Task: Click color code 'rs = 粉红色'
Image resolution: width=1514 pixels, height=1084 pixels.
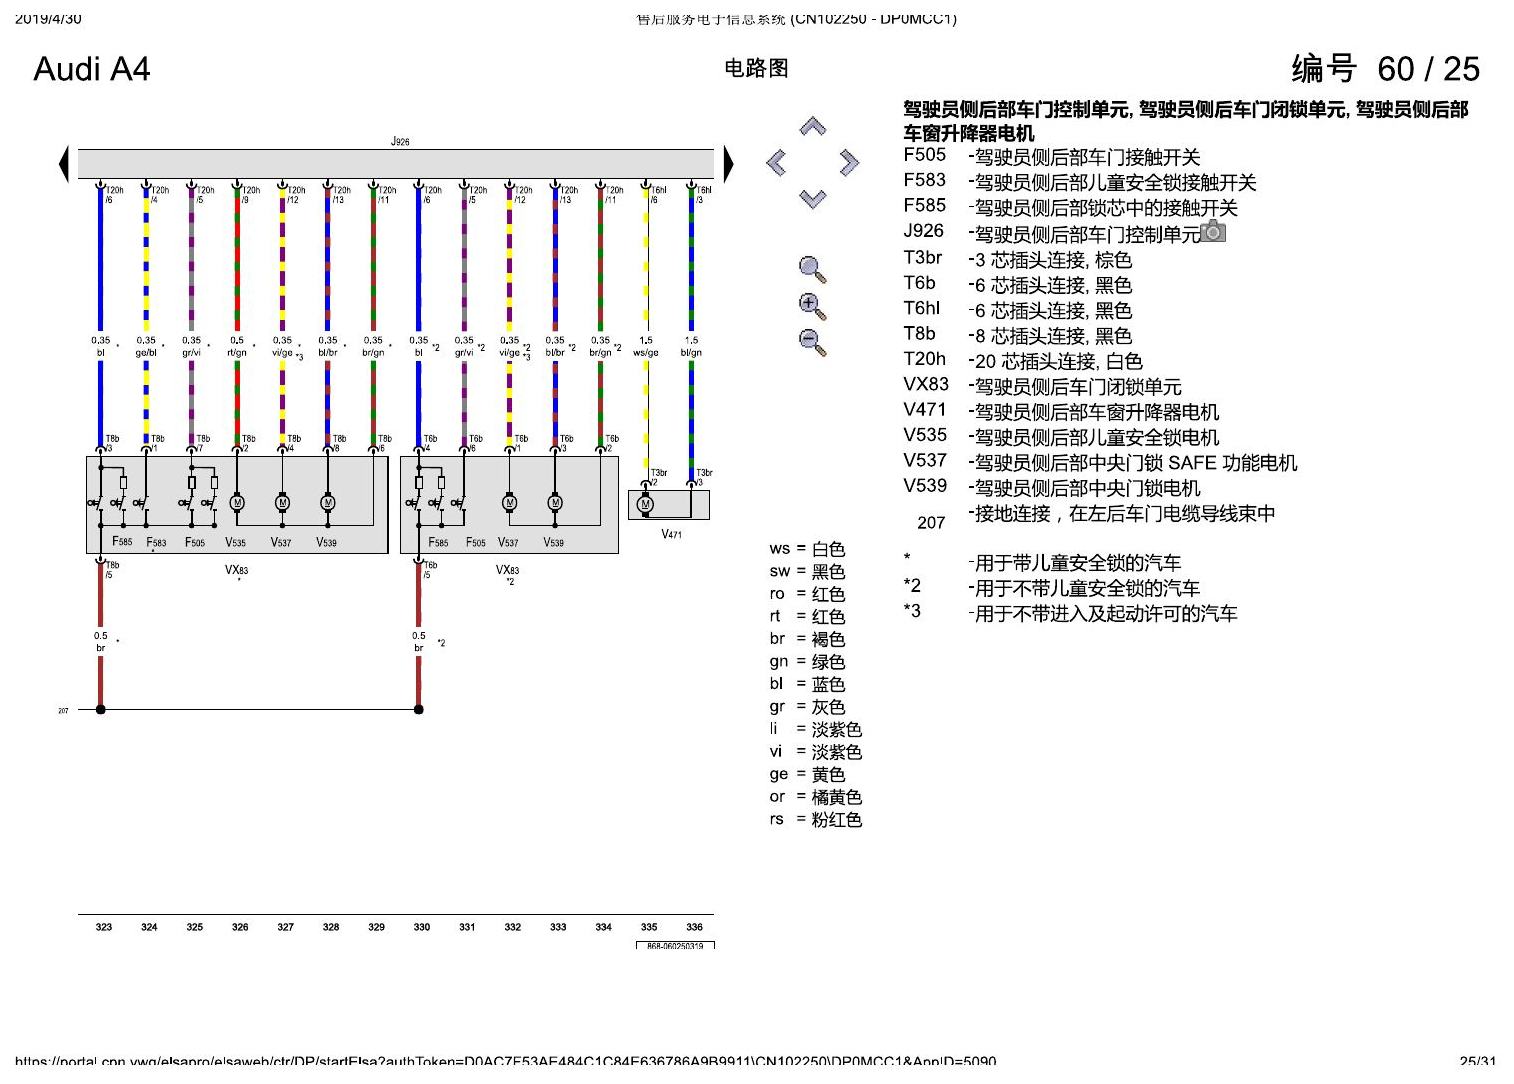Action: click(x=816, y=819)
